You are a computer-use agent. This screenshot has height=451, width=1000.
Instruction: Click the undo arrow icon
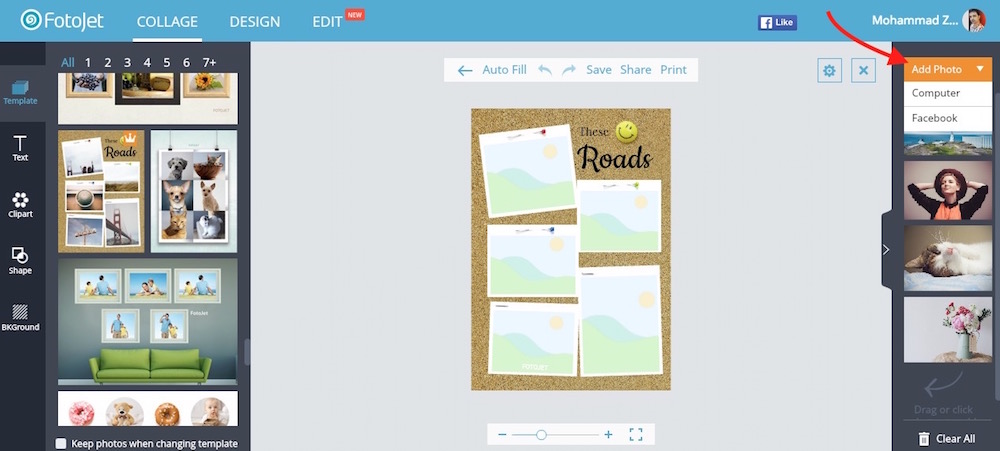(x=545, y=70)
